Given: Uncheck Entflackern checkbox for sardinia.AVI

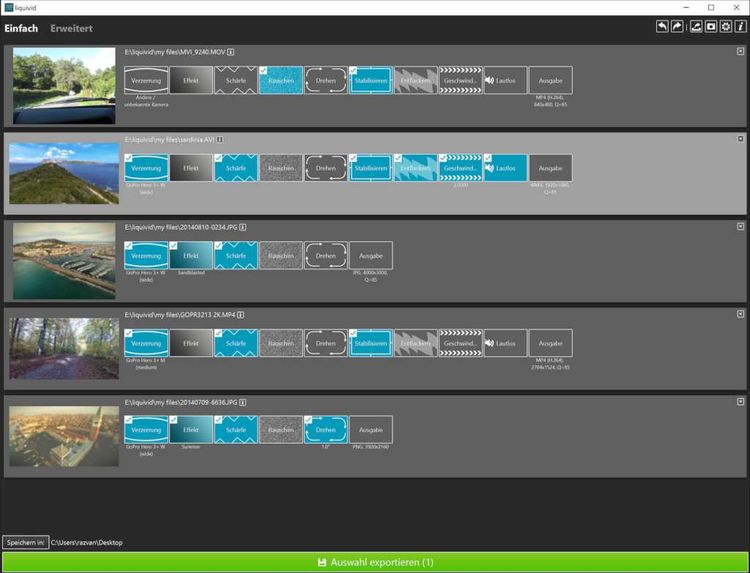Looking at the screenshot, I should [x=398, y=158].
